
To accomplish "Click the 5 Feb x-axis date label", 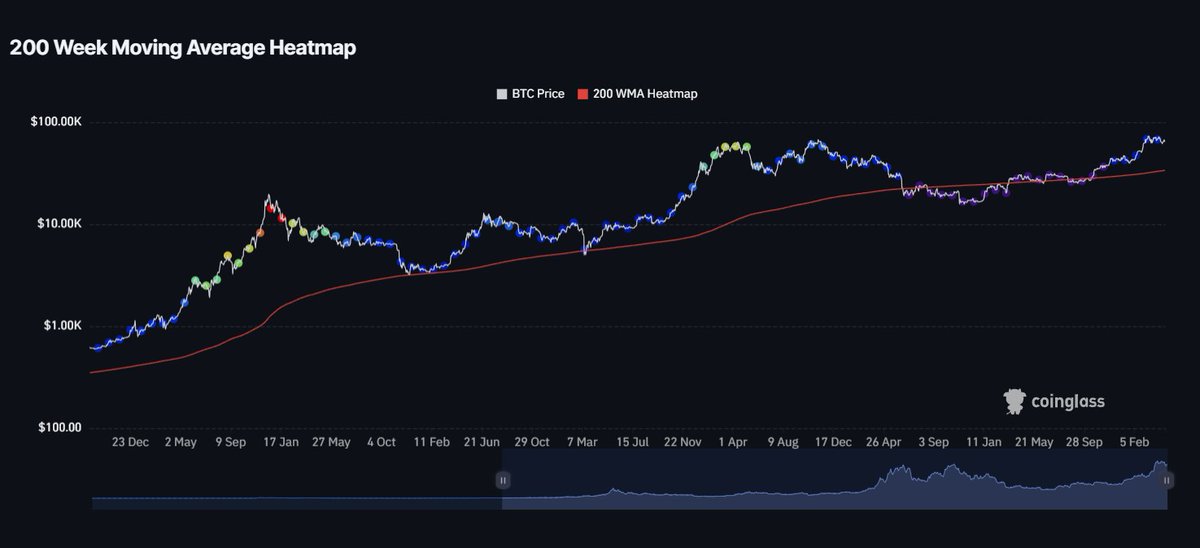I will point(1136,441).
